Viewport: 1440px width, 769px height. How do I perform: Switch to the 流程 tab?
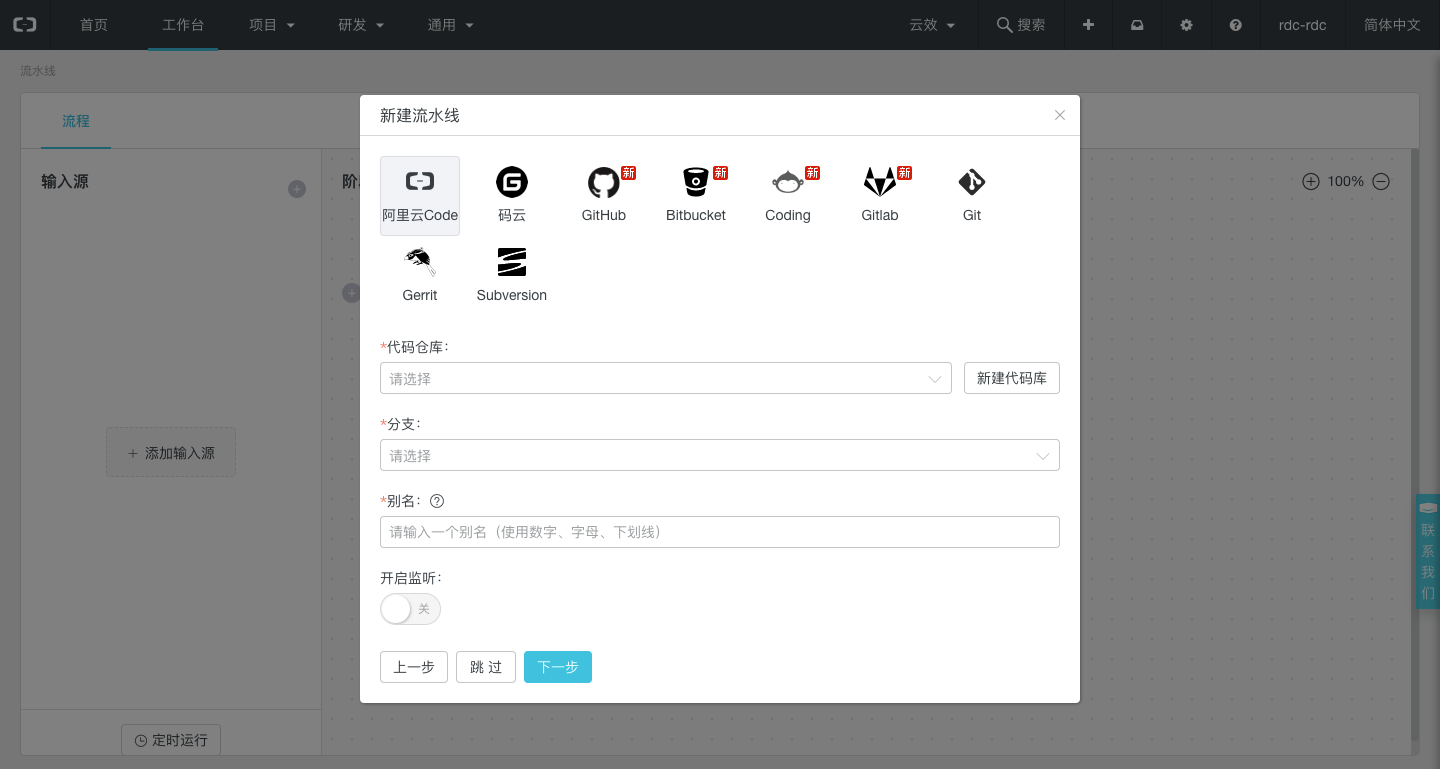pos(76,121)
